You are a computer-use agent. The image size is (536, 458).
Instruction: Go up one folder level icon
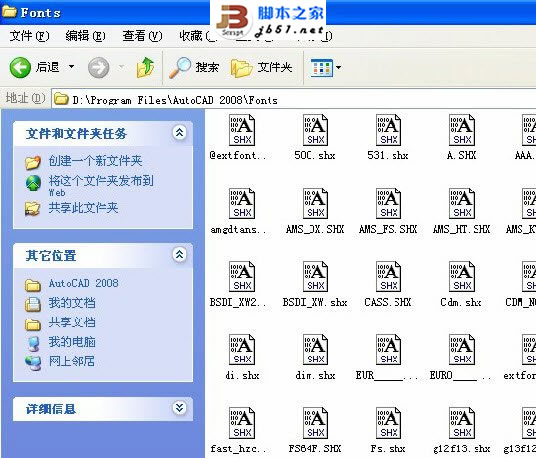pos(146,67)
